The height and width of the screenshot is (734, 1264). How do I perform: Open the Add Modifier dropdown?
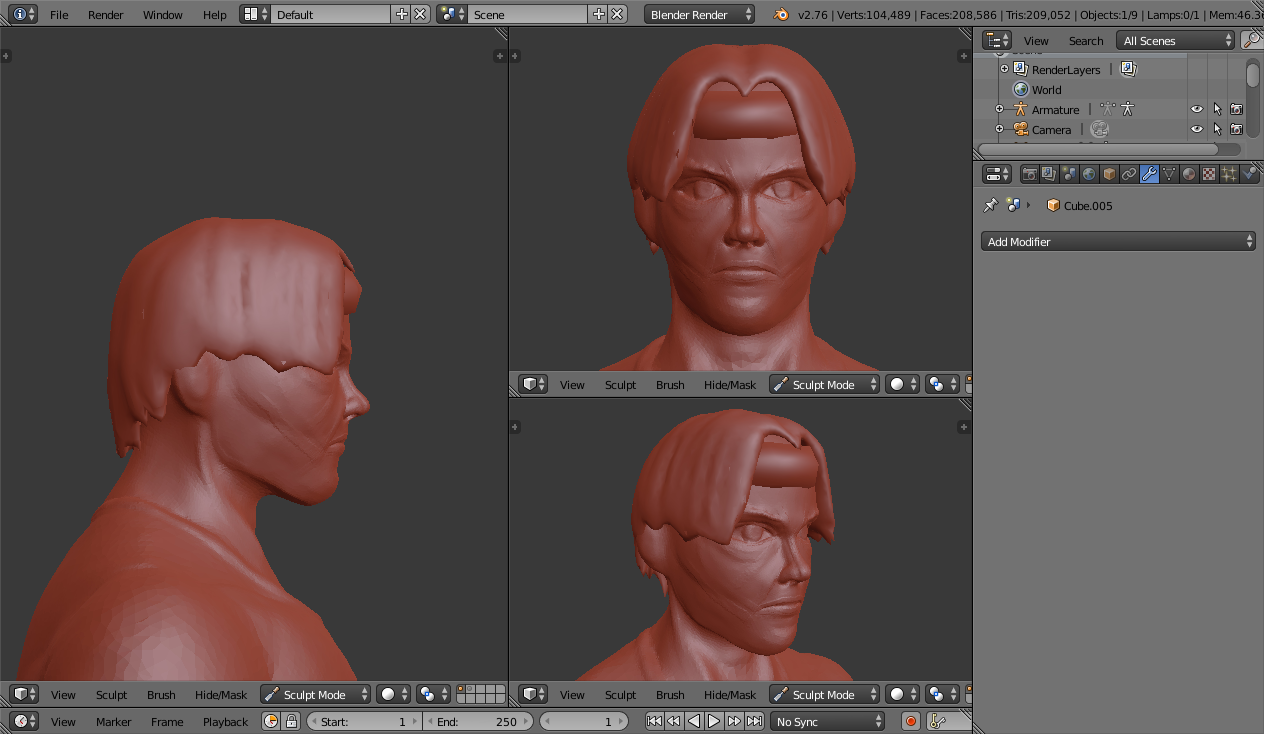tap(1118, 241)
